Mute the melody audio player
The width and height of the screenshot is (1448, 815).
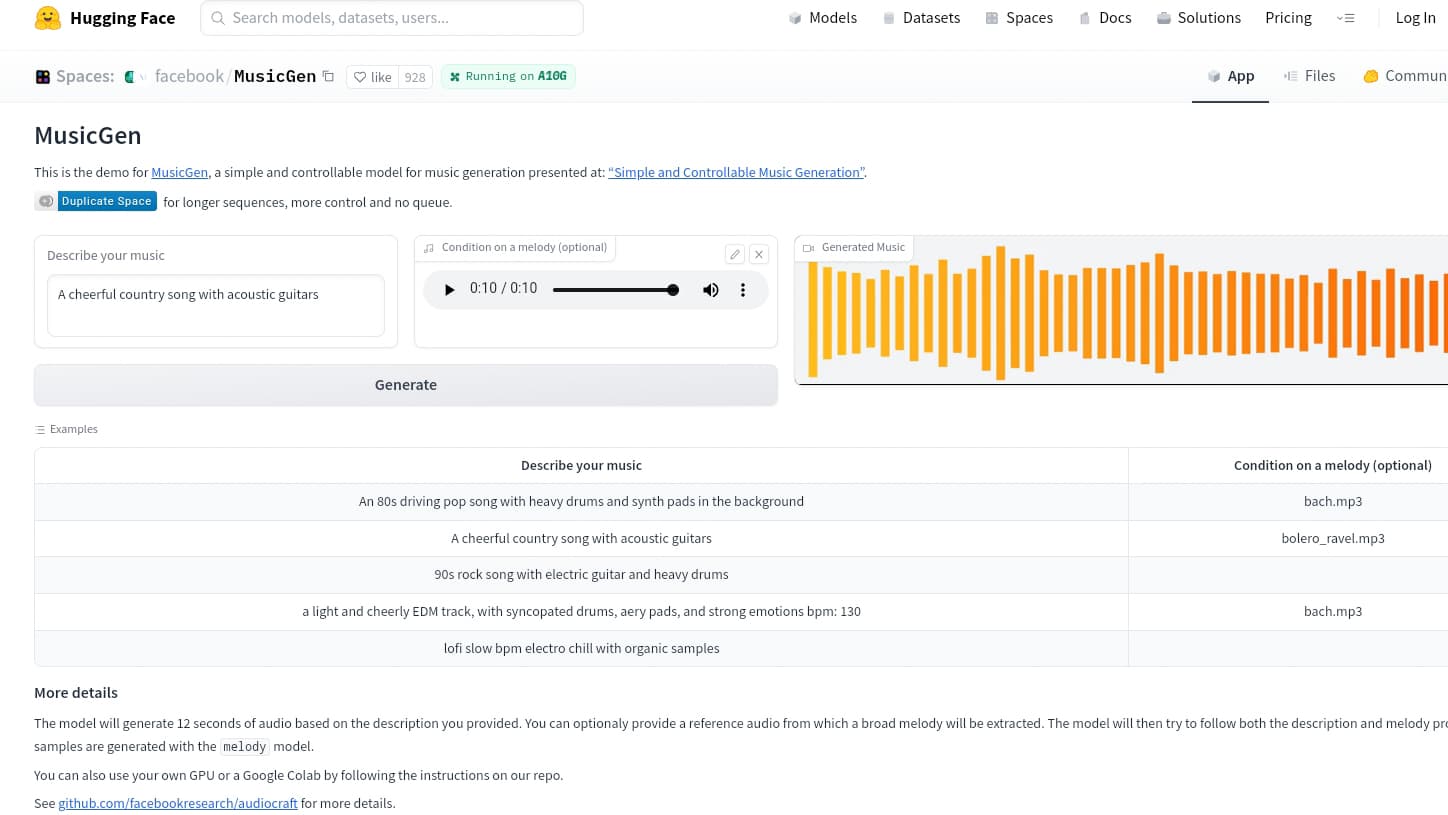(711, 289)
